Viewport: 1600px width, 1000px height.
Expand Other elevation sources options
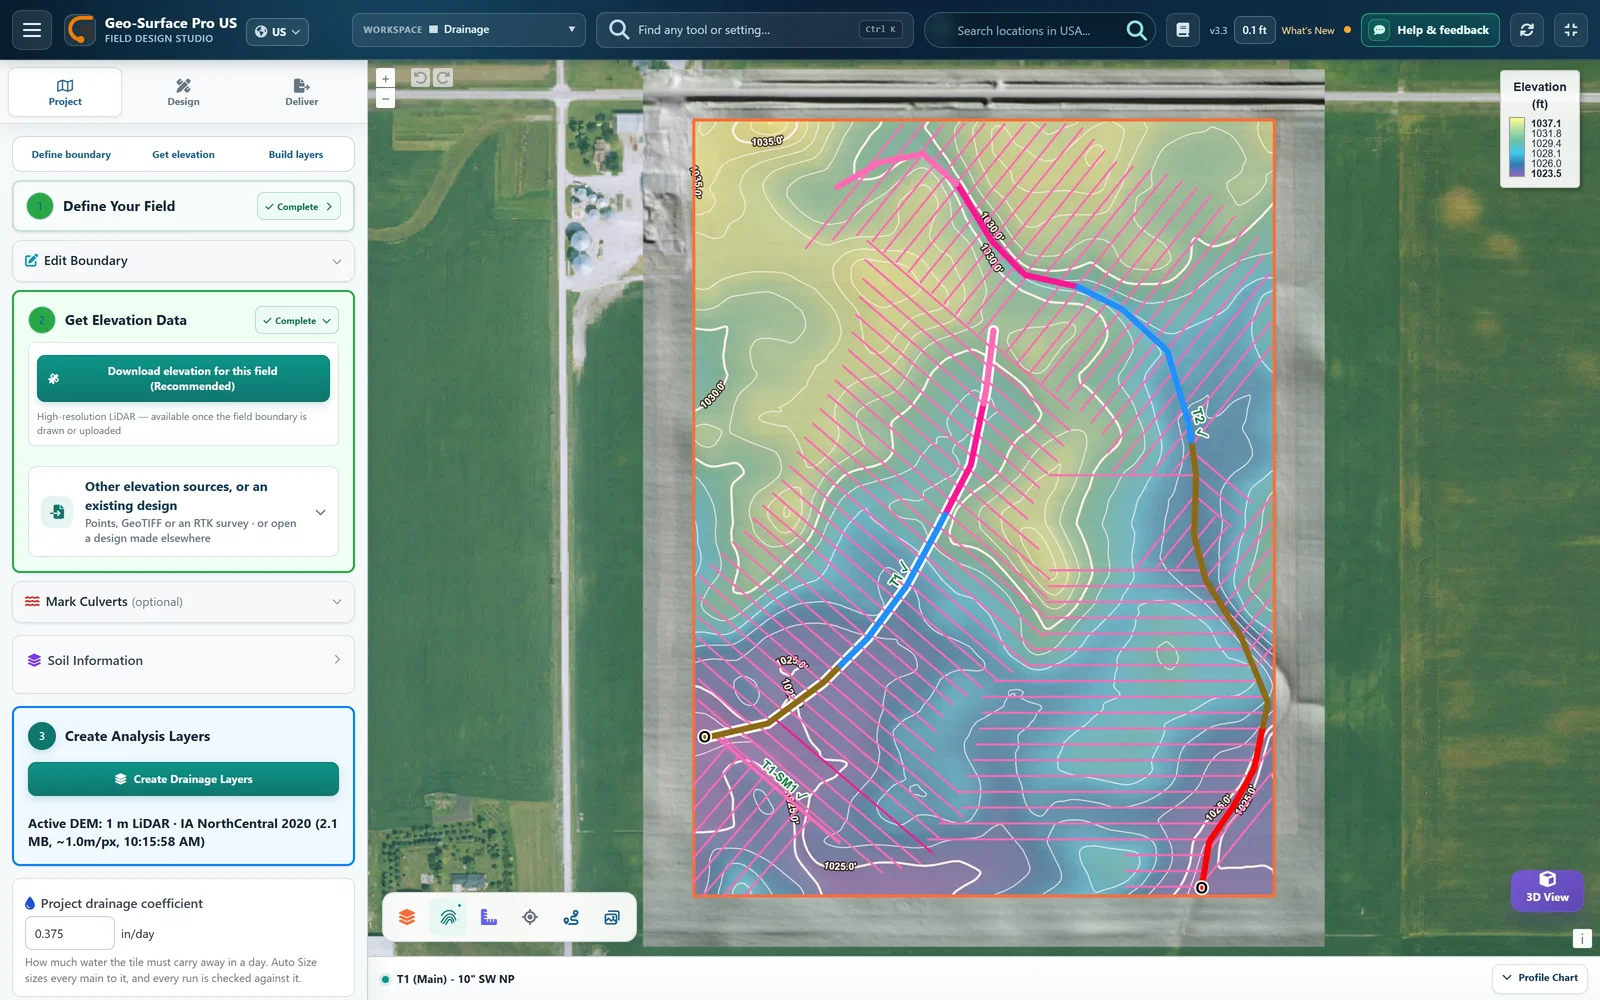pos(183,511)
